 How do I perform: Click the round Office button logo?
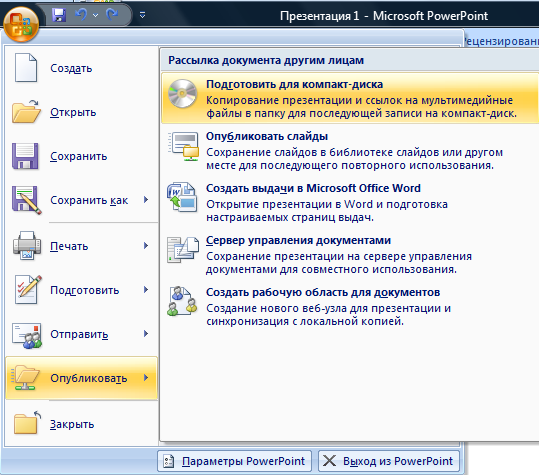(21, 24)
